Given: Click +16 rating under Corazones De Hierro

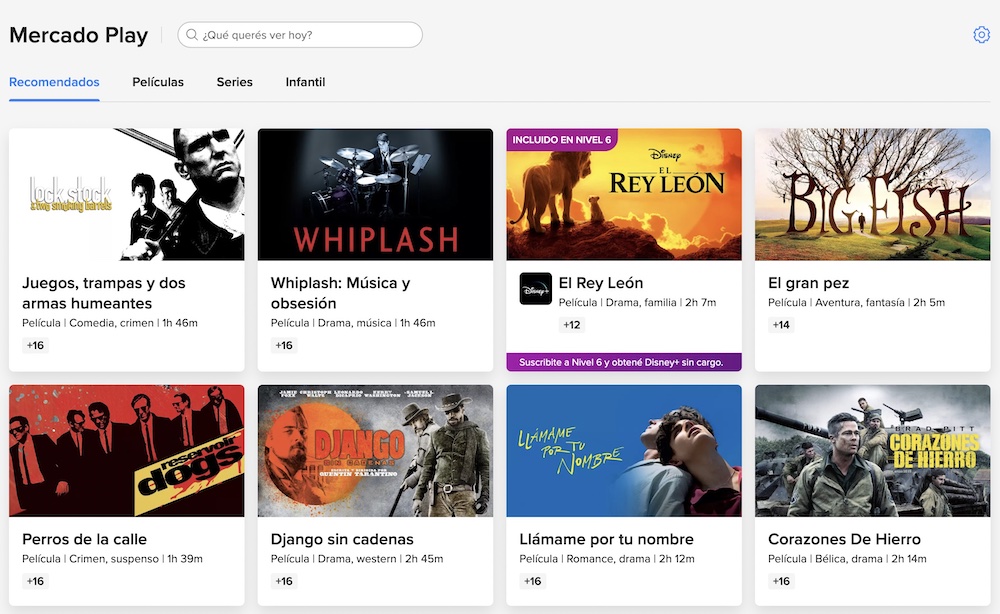Looking at the screenshot, I should tap(781, 581).
